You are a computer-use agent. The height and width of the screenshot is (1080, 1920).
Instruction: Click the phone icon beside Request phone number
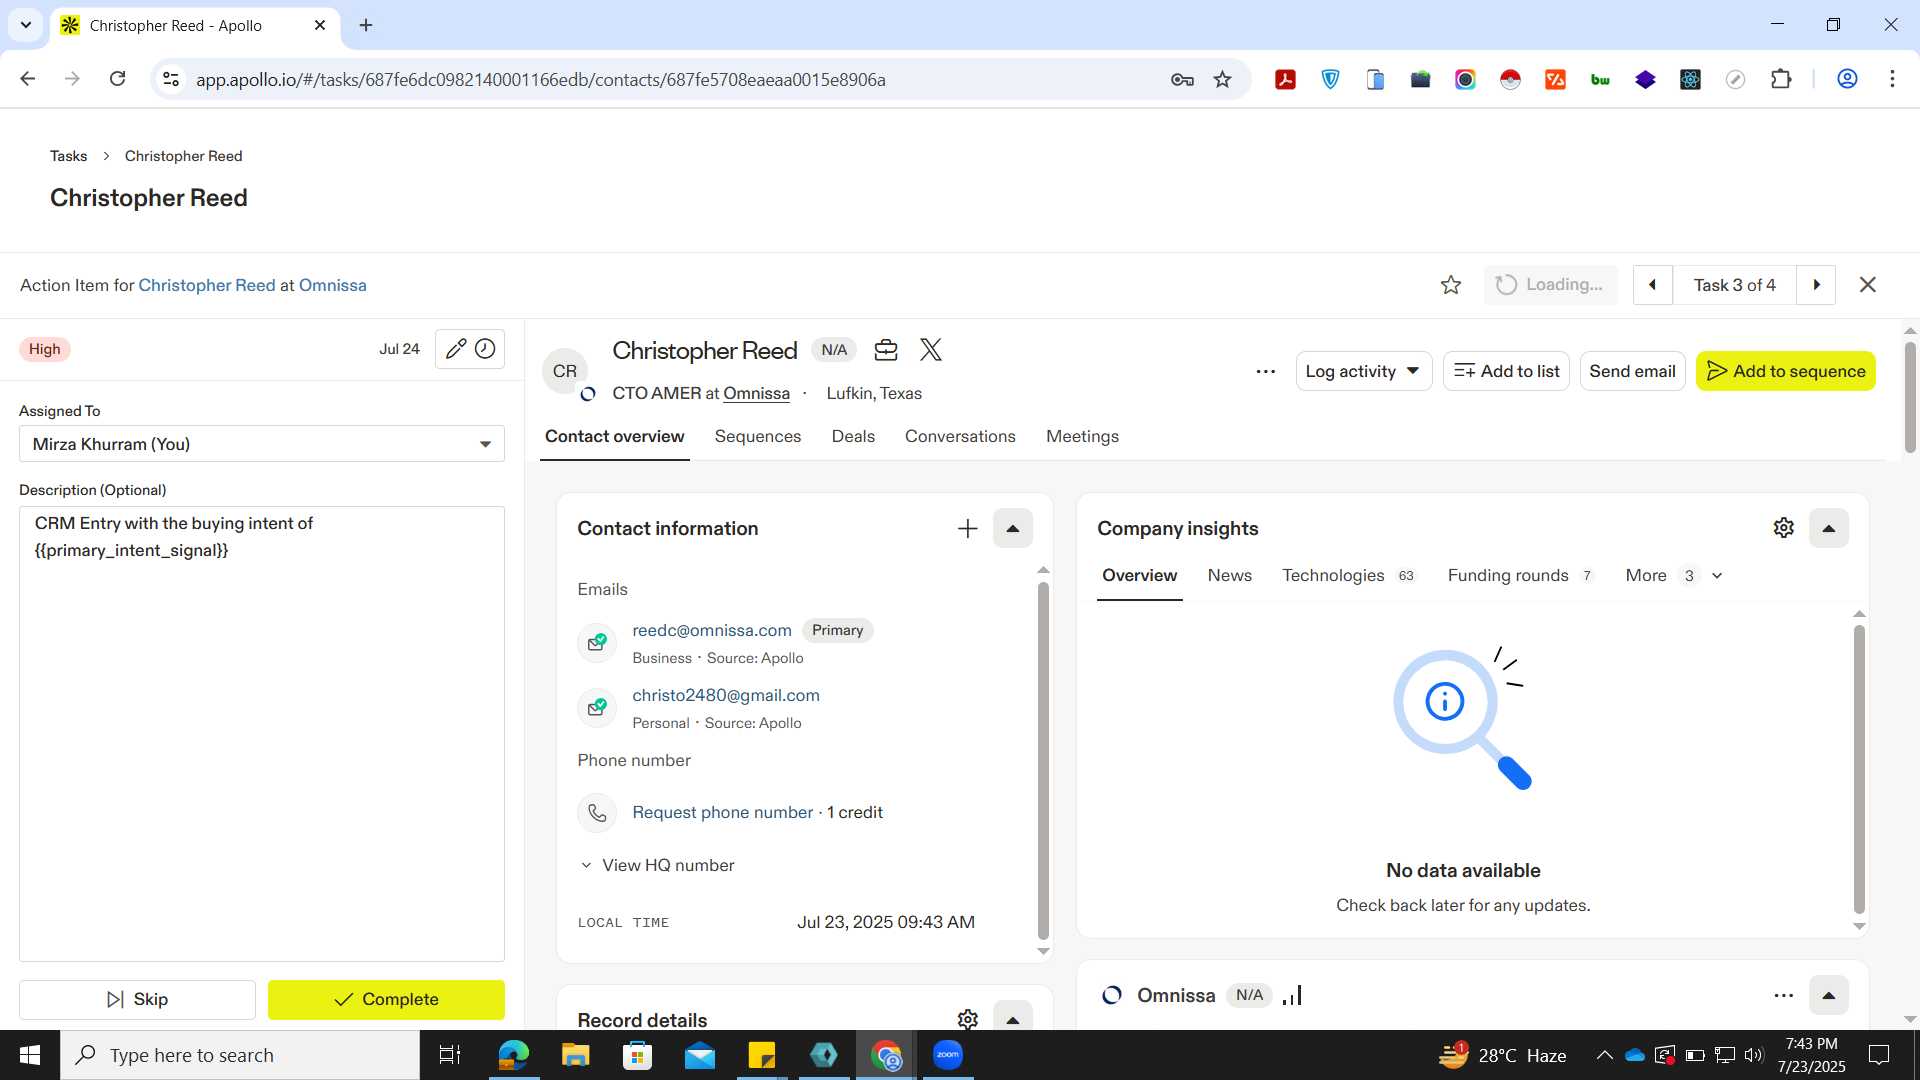[597, 813]
